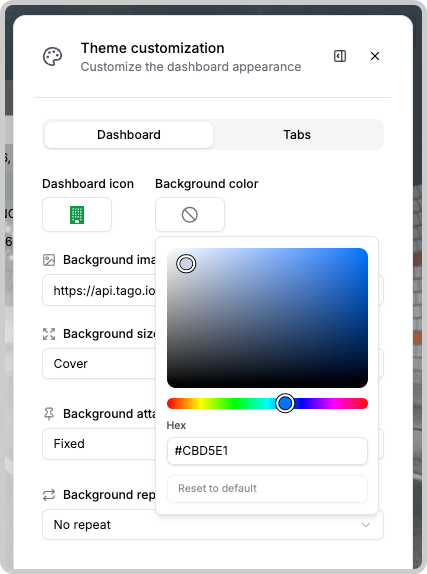Open the Fixed background attachment dropdown
Viewport: 427px width, 574px height.
click(99, 444)
